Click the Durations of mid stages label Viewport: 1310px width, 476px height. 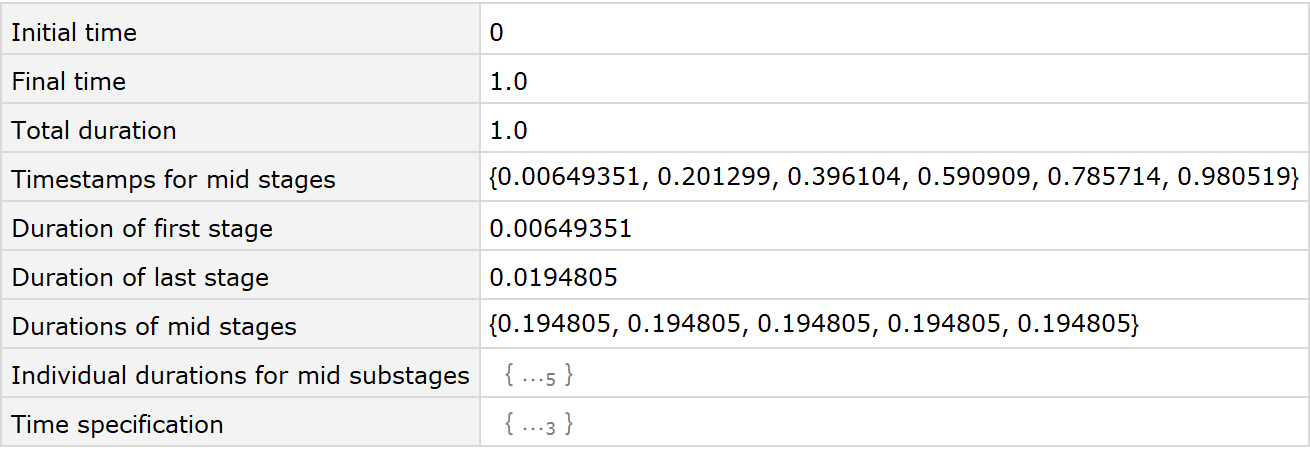154,327
